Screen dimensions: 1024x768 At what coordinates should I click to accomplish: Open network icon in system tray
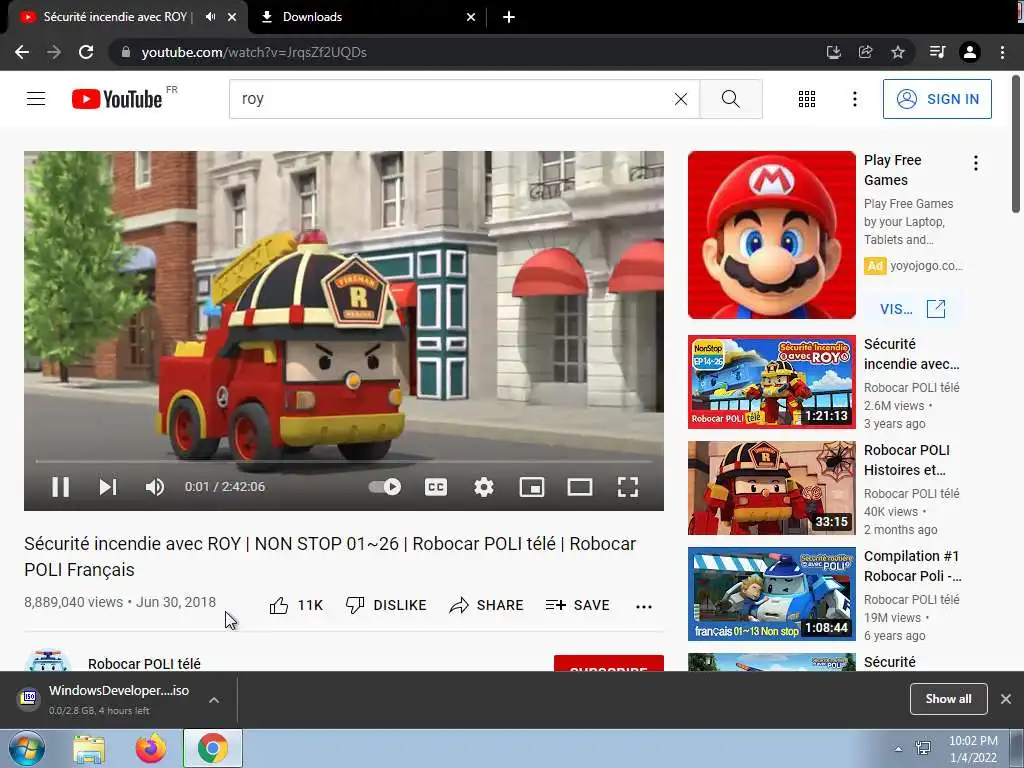coord(923,748)
